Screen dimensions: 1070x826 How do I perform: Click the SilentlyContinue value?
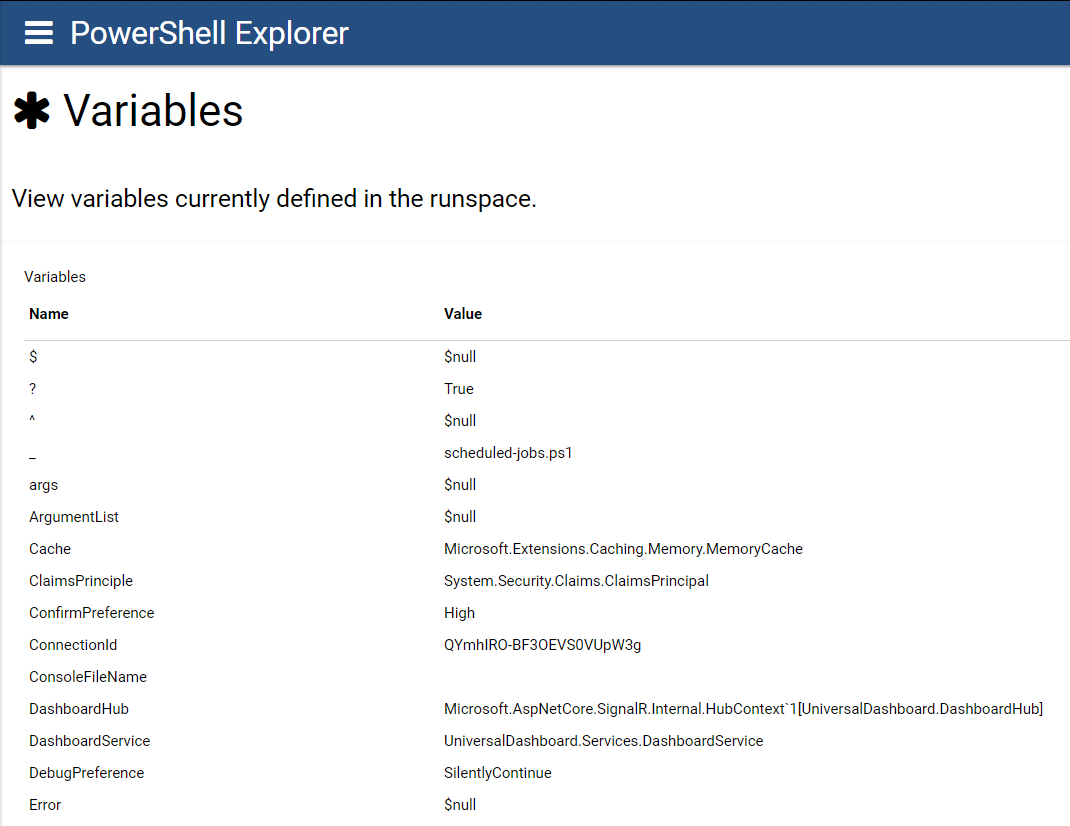(497, 773)
